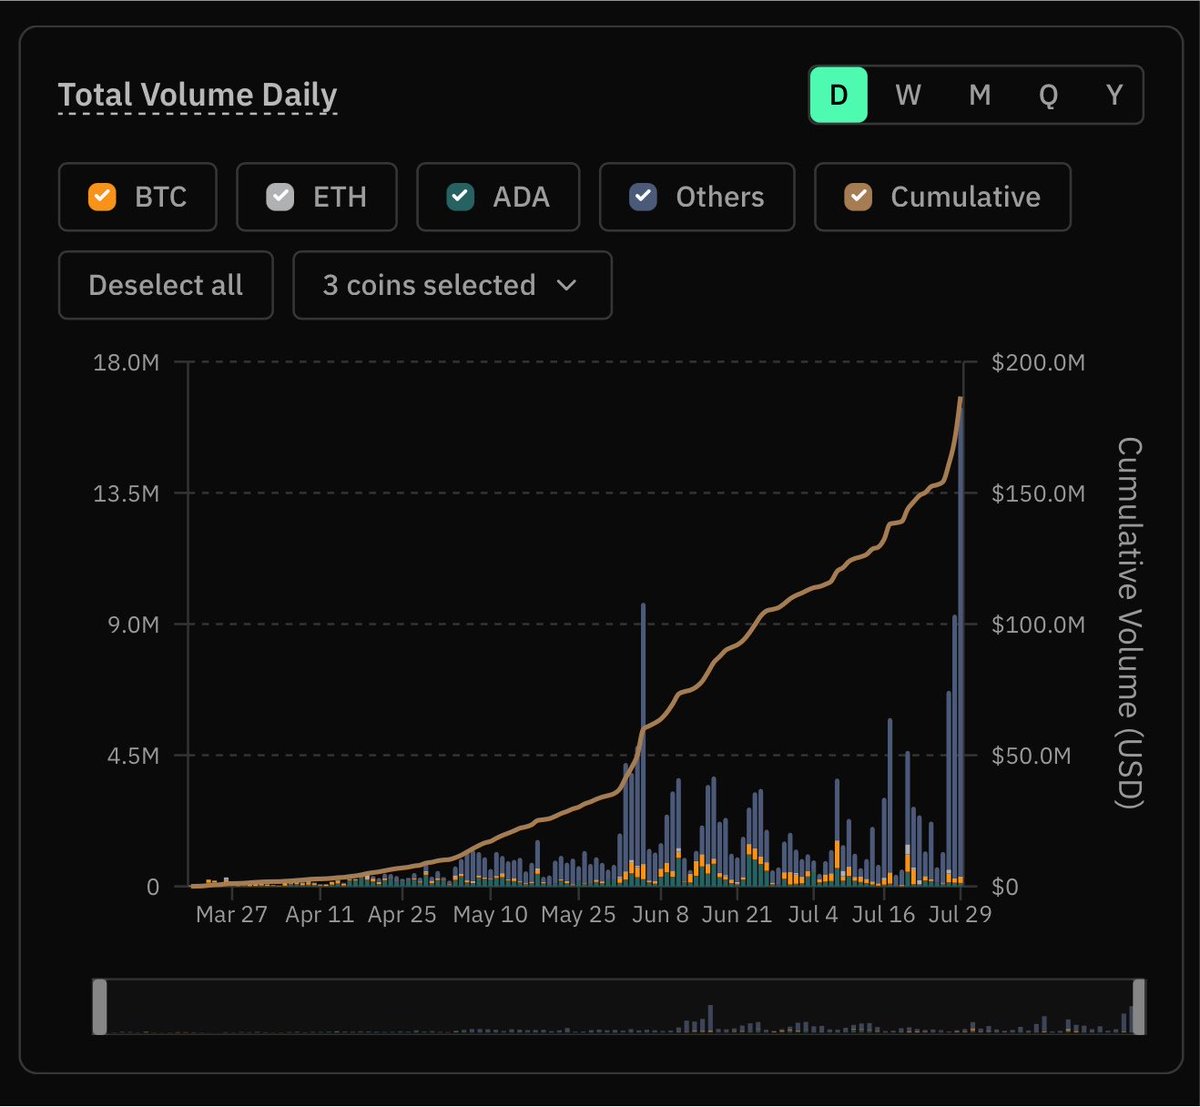
Task: Click the $50.0M right axis label
Action: click(1031, 755)
